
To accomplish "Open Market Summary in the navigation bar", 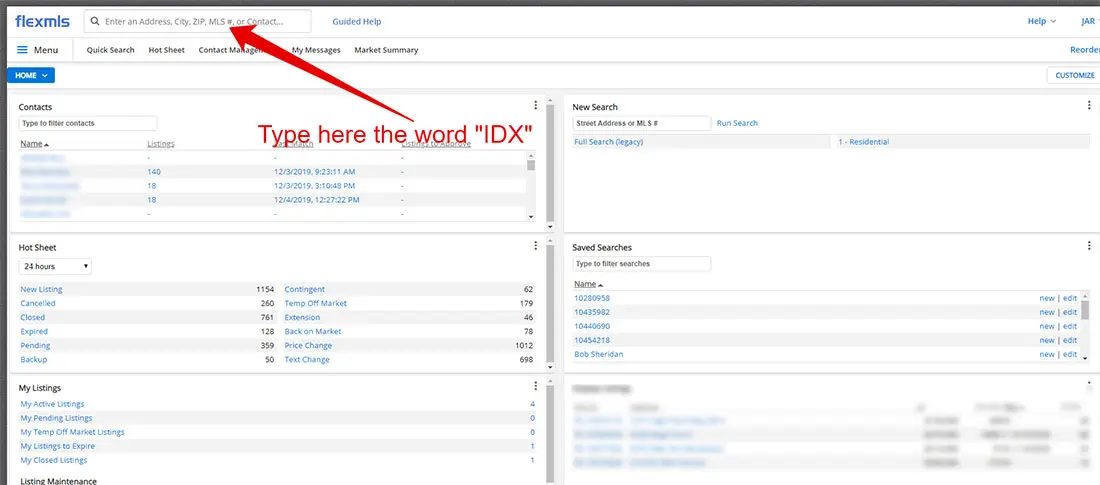I will coord(386,50).
